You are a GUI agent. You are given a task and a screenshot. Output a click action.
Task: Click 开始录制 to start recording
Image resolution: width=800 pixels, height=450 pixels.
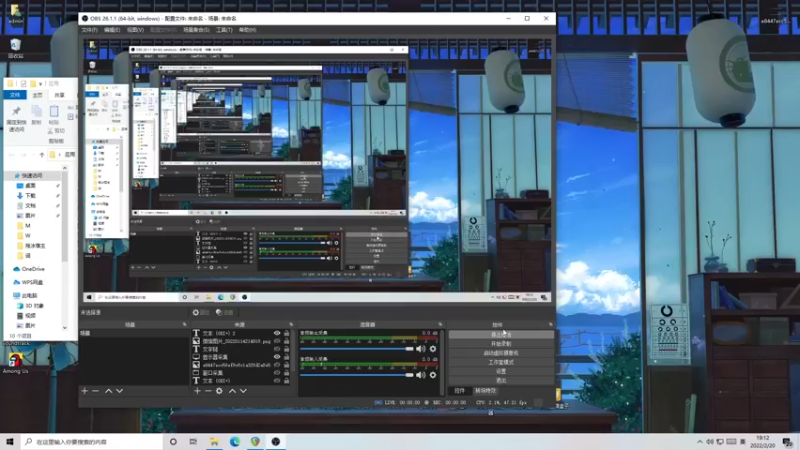(501, 344)
